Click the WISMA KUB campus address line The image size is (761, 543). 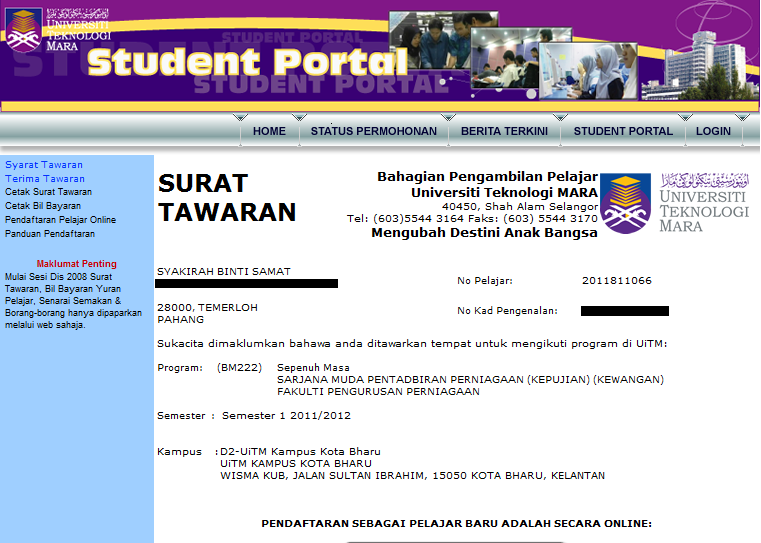click(413, 476)
